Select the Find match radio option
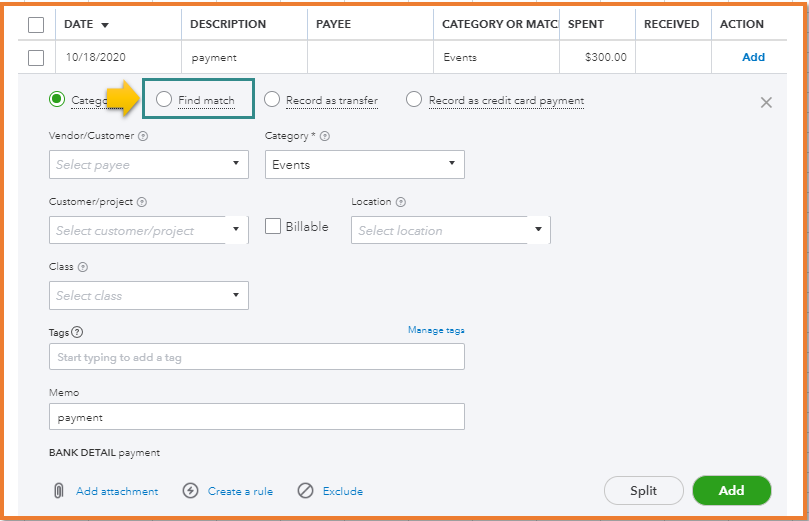809x521 pixels. 164,99
